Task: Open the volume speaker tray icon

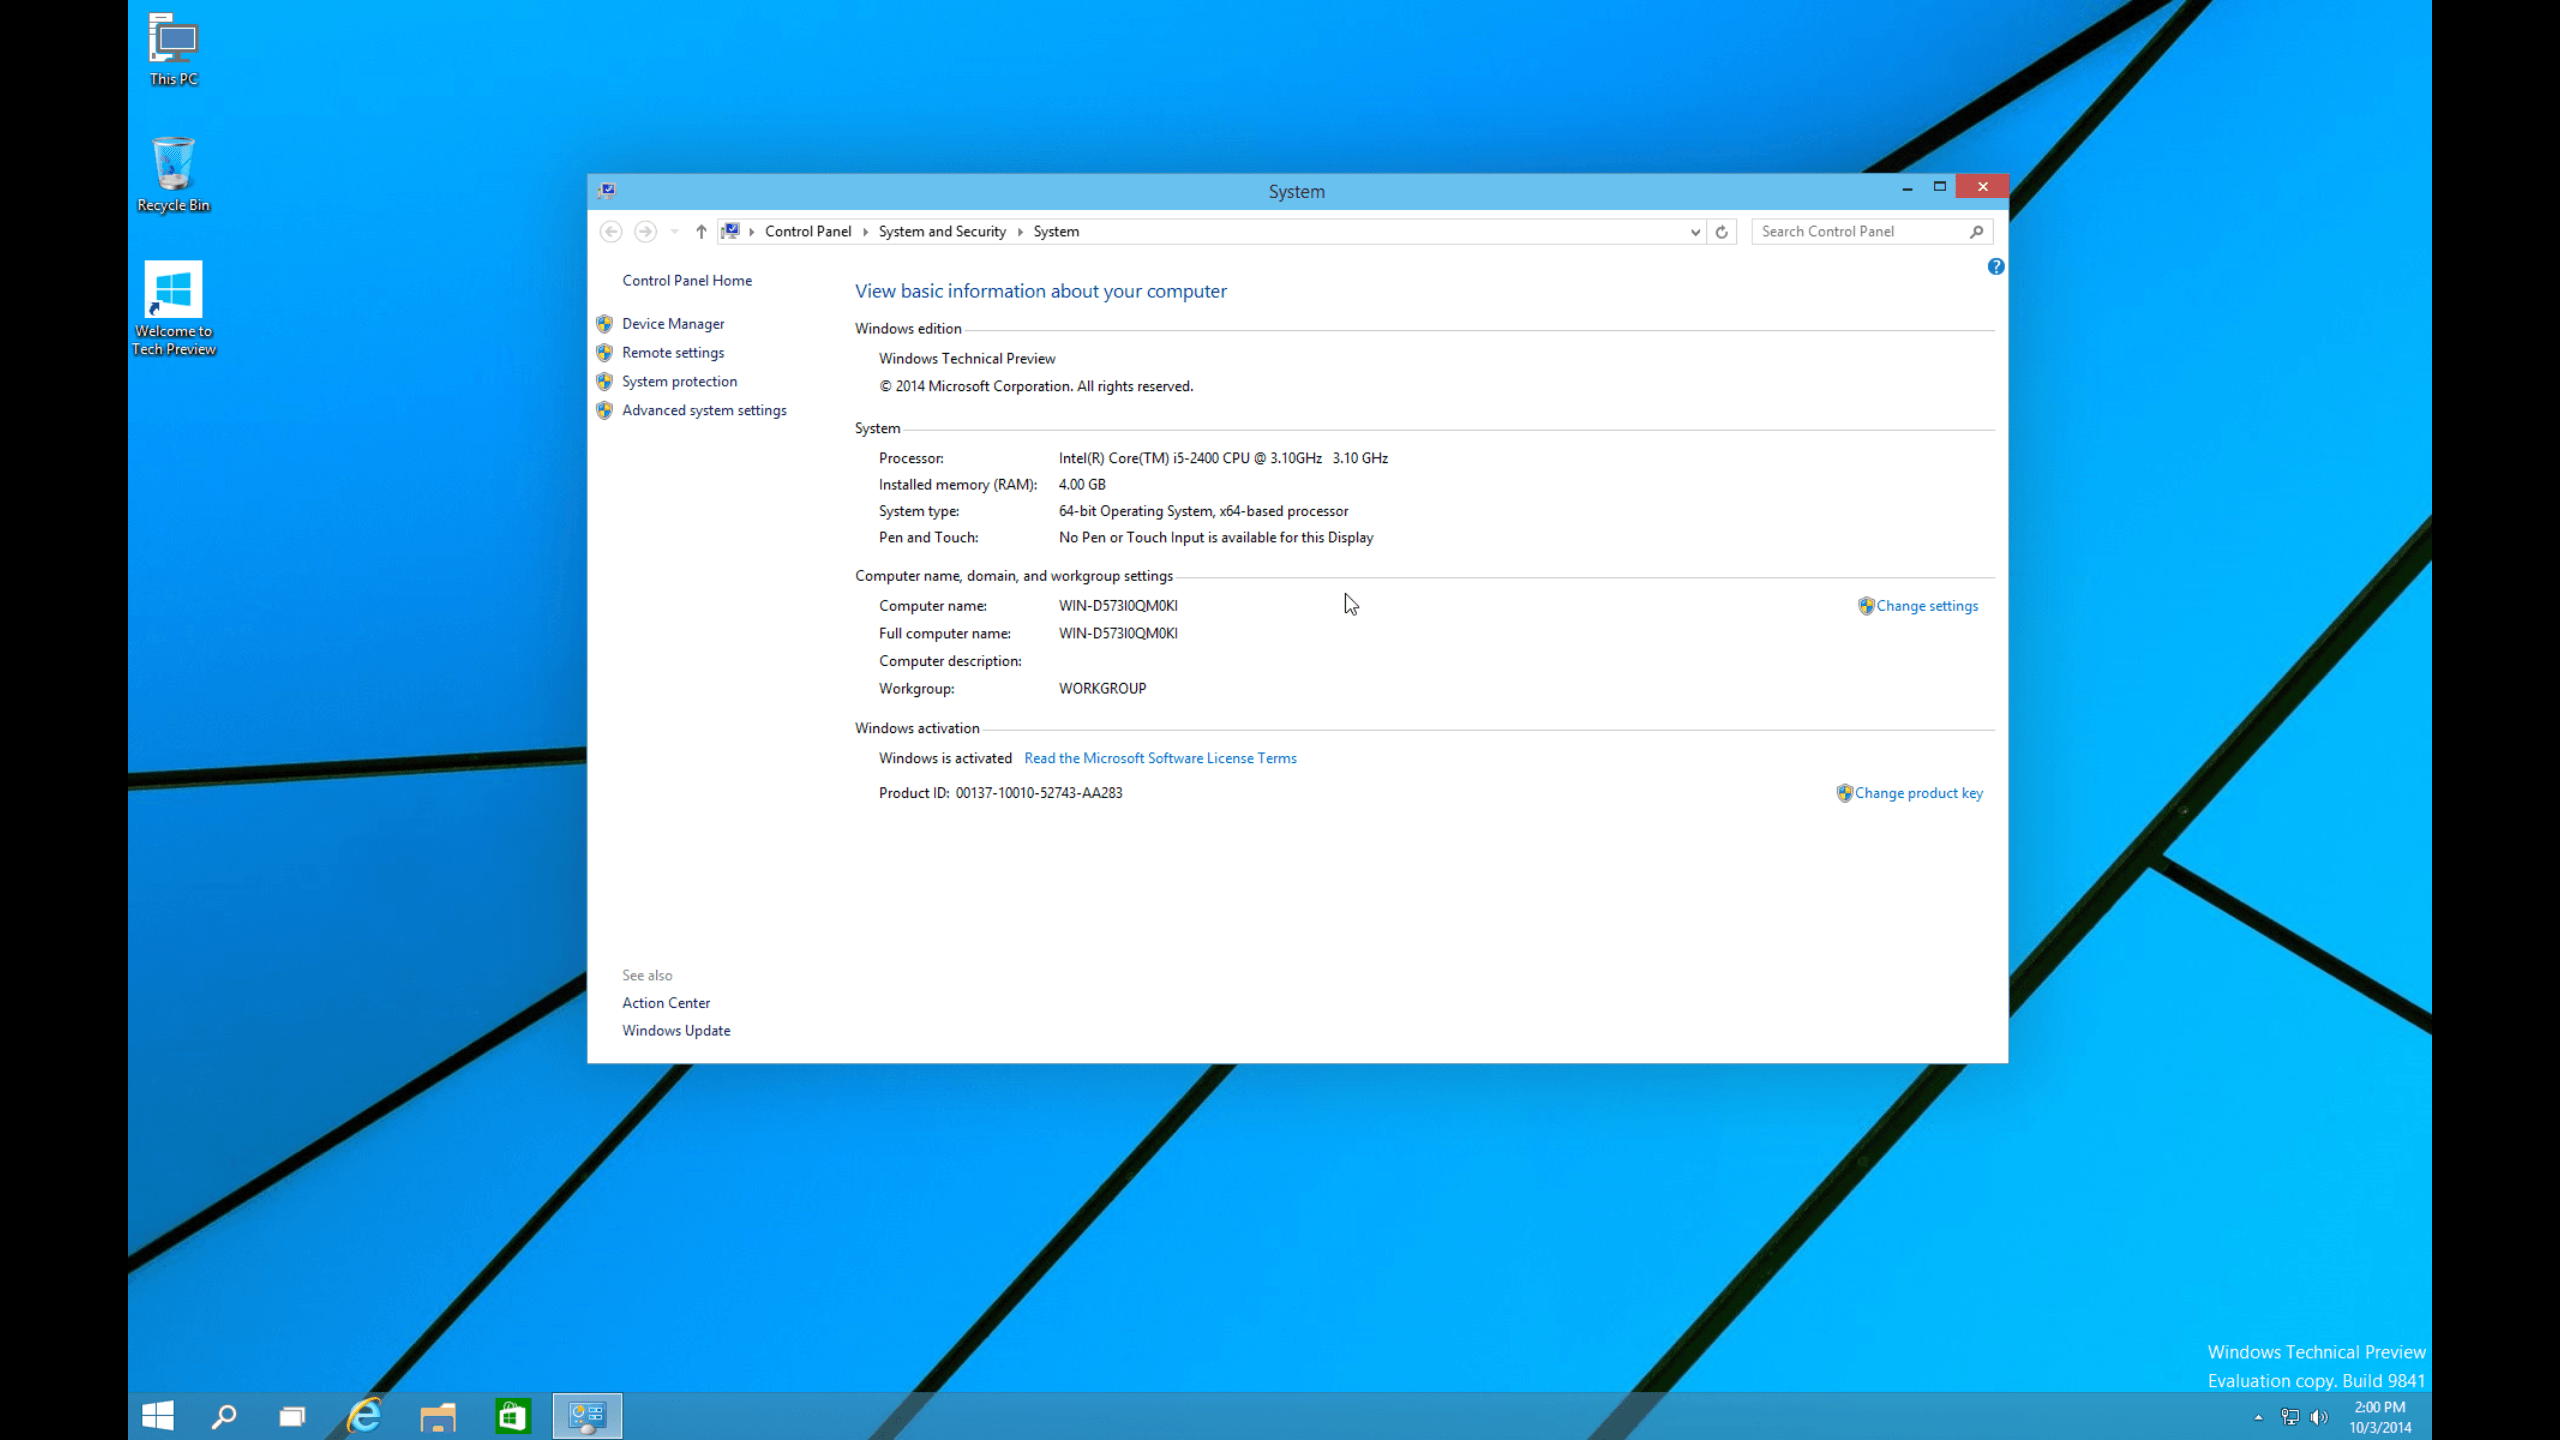Action: pos(2320,1417)
